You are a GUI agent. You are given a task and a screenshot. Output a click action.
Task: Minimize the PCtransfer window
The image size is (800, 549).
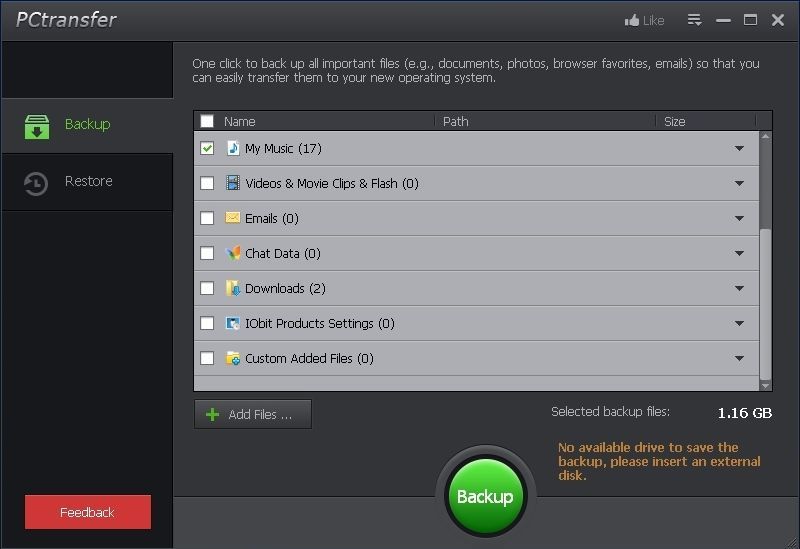tap(723, 20)
